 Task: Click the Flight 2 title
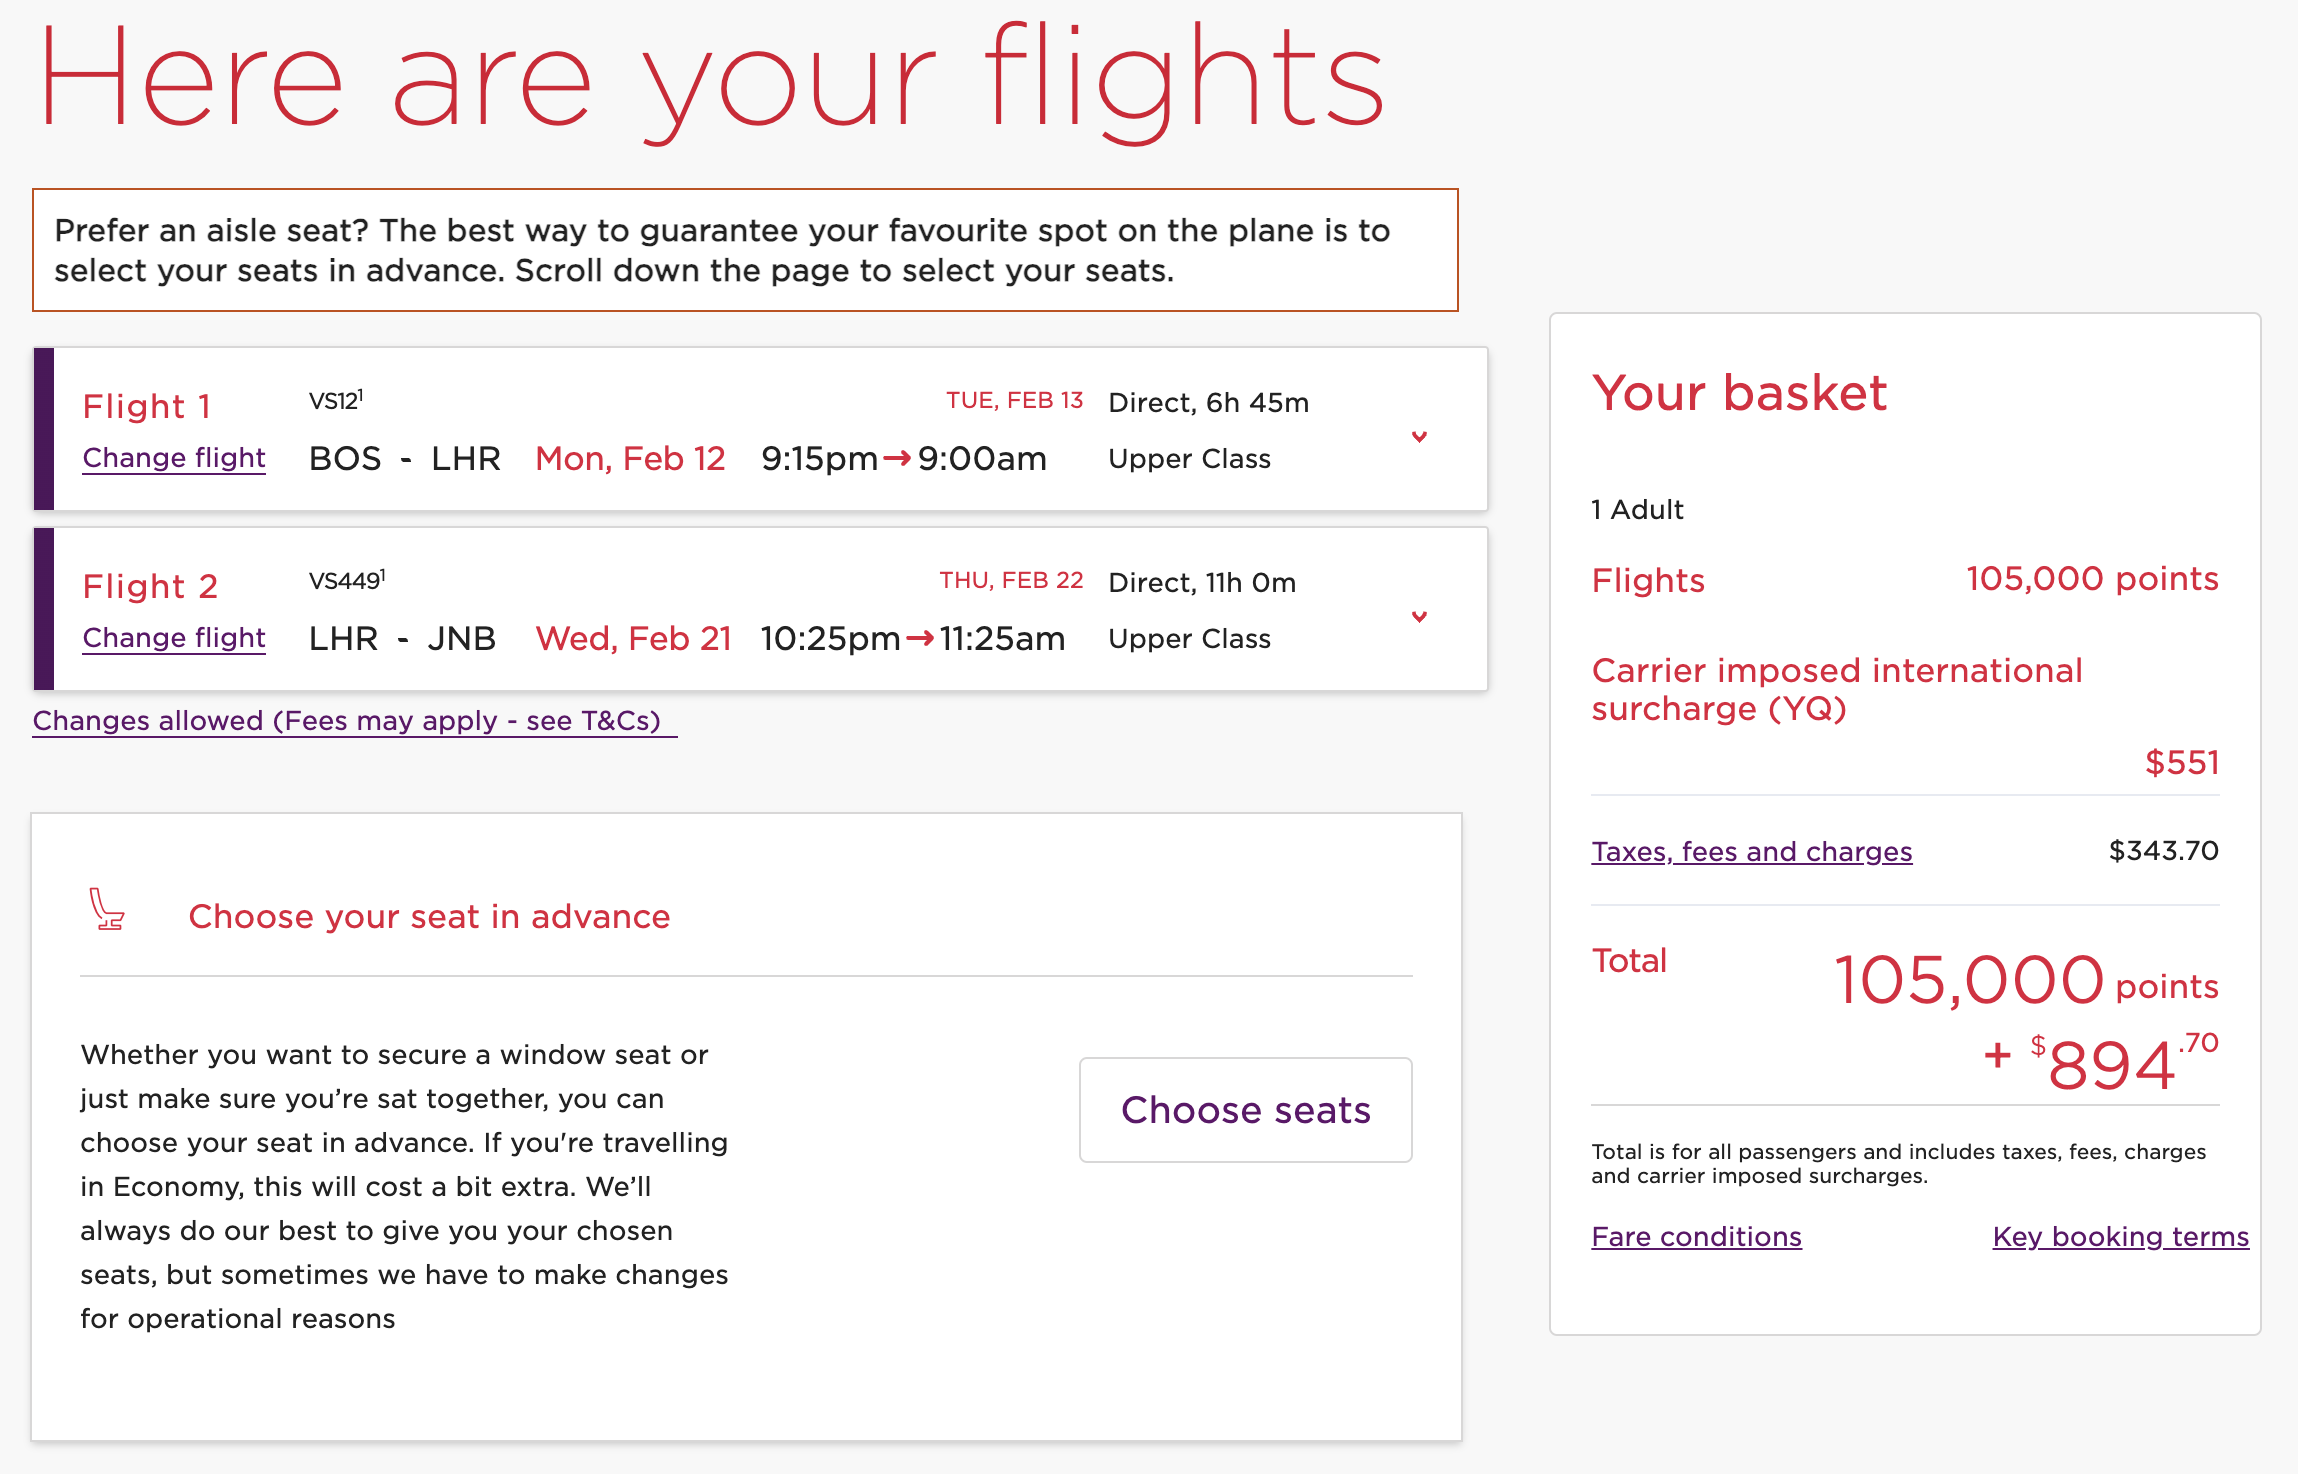click(150, 587)
